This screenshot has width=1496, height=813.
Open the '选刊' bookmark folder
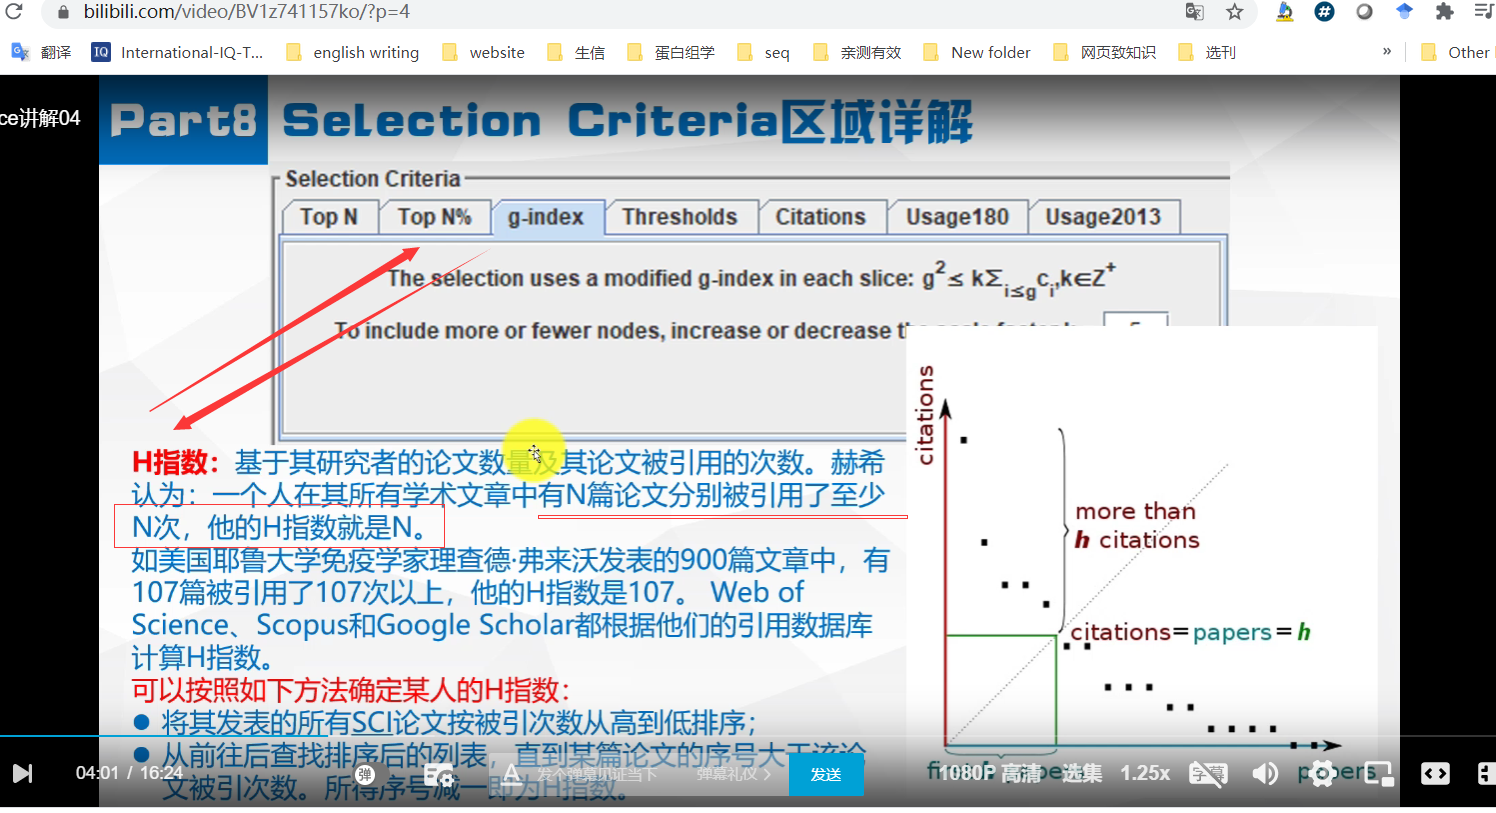pos(1207,52)
